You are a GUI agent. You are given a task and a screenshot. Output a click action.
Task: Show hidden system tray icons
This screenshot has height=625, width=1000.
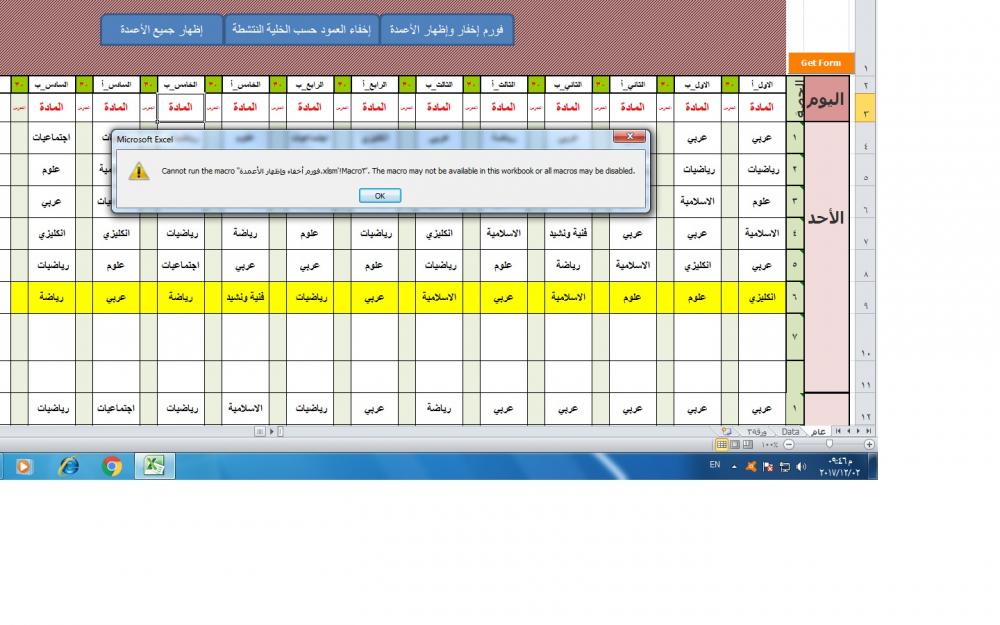[735, 466]
